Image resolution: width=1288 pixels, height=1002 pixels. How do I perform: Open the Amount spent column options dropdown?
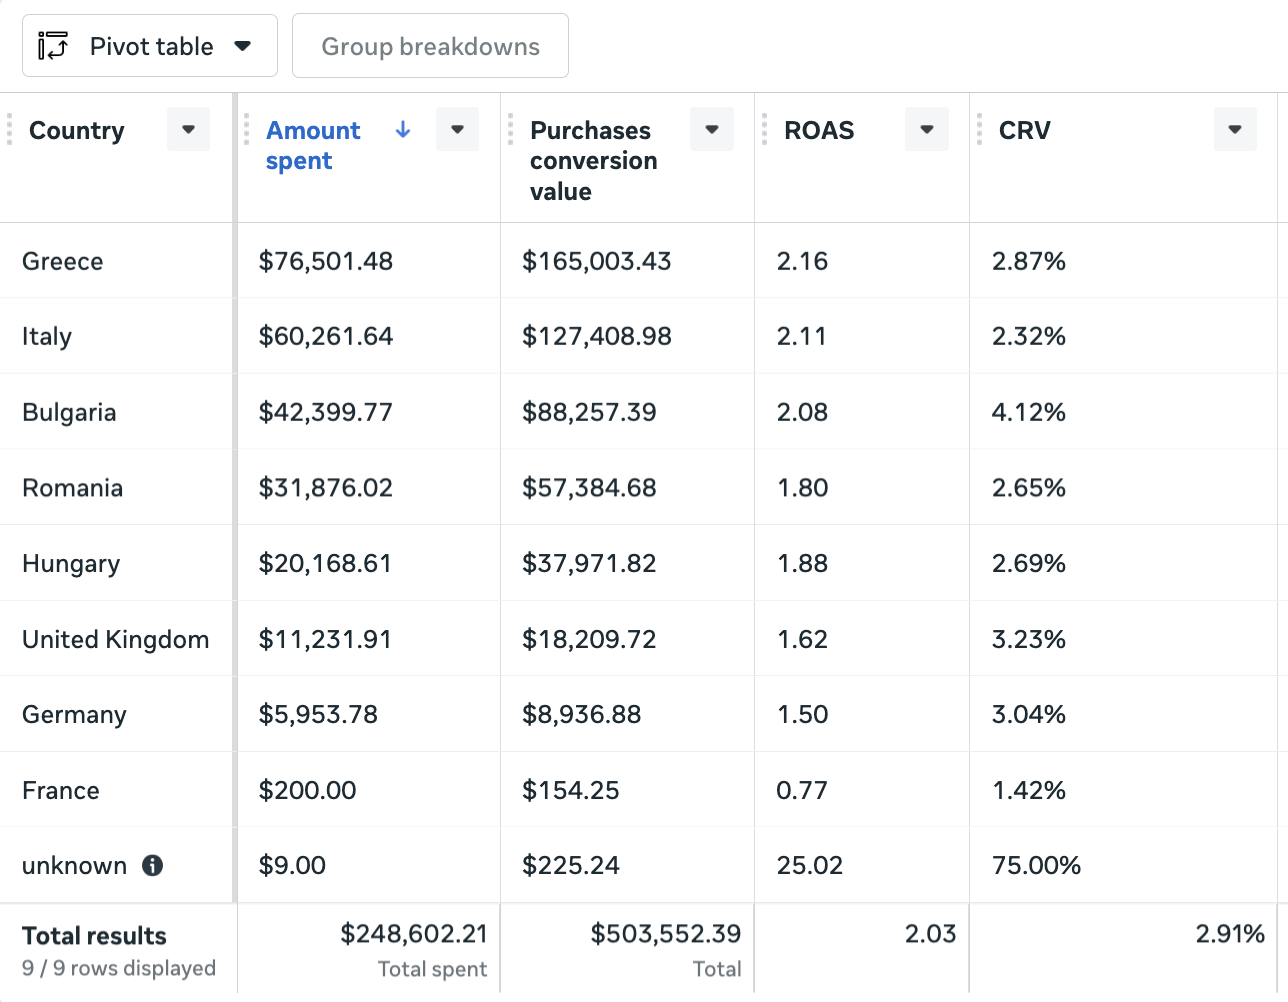coord(457,129)
